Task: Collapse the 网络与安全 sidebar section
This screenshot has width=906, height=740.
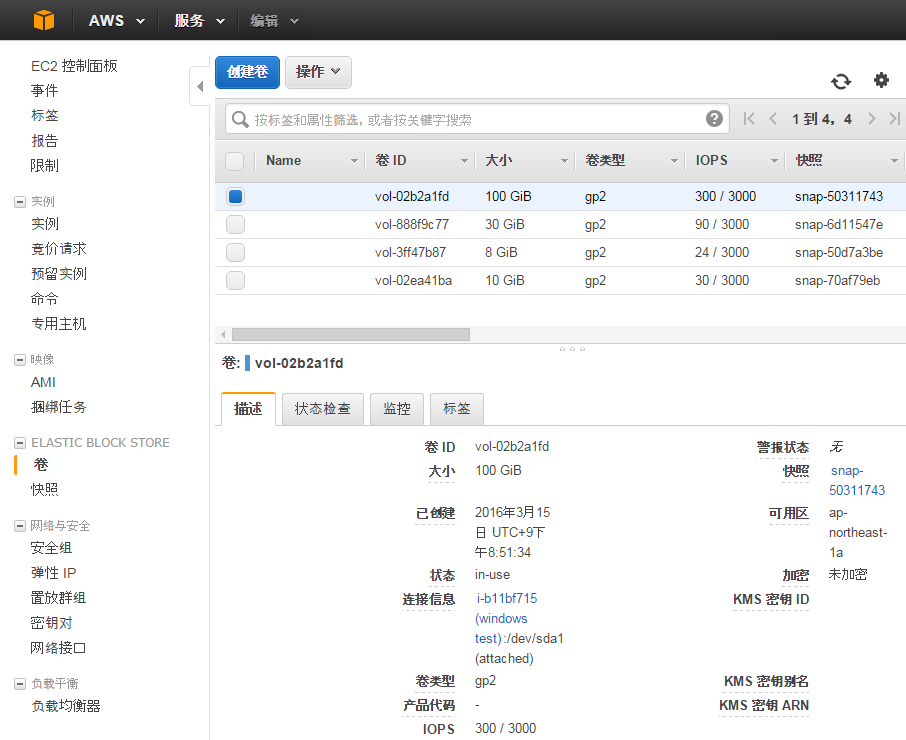Action: pyautogui.click(x=20, y=526)
